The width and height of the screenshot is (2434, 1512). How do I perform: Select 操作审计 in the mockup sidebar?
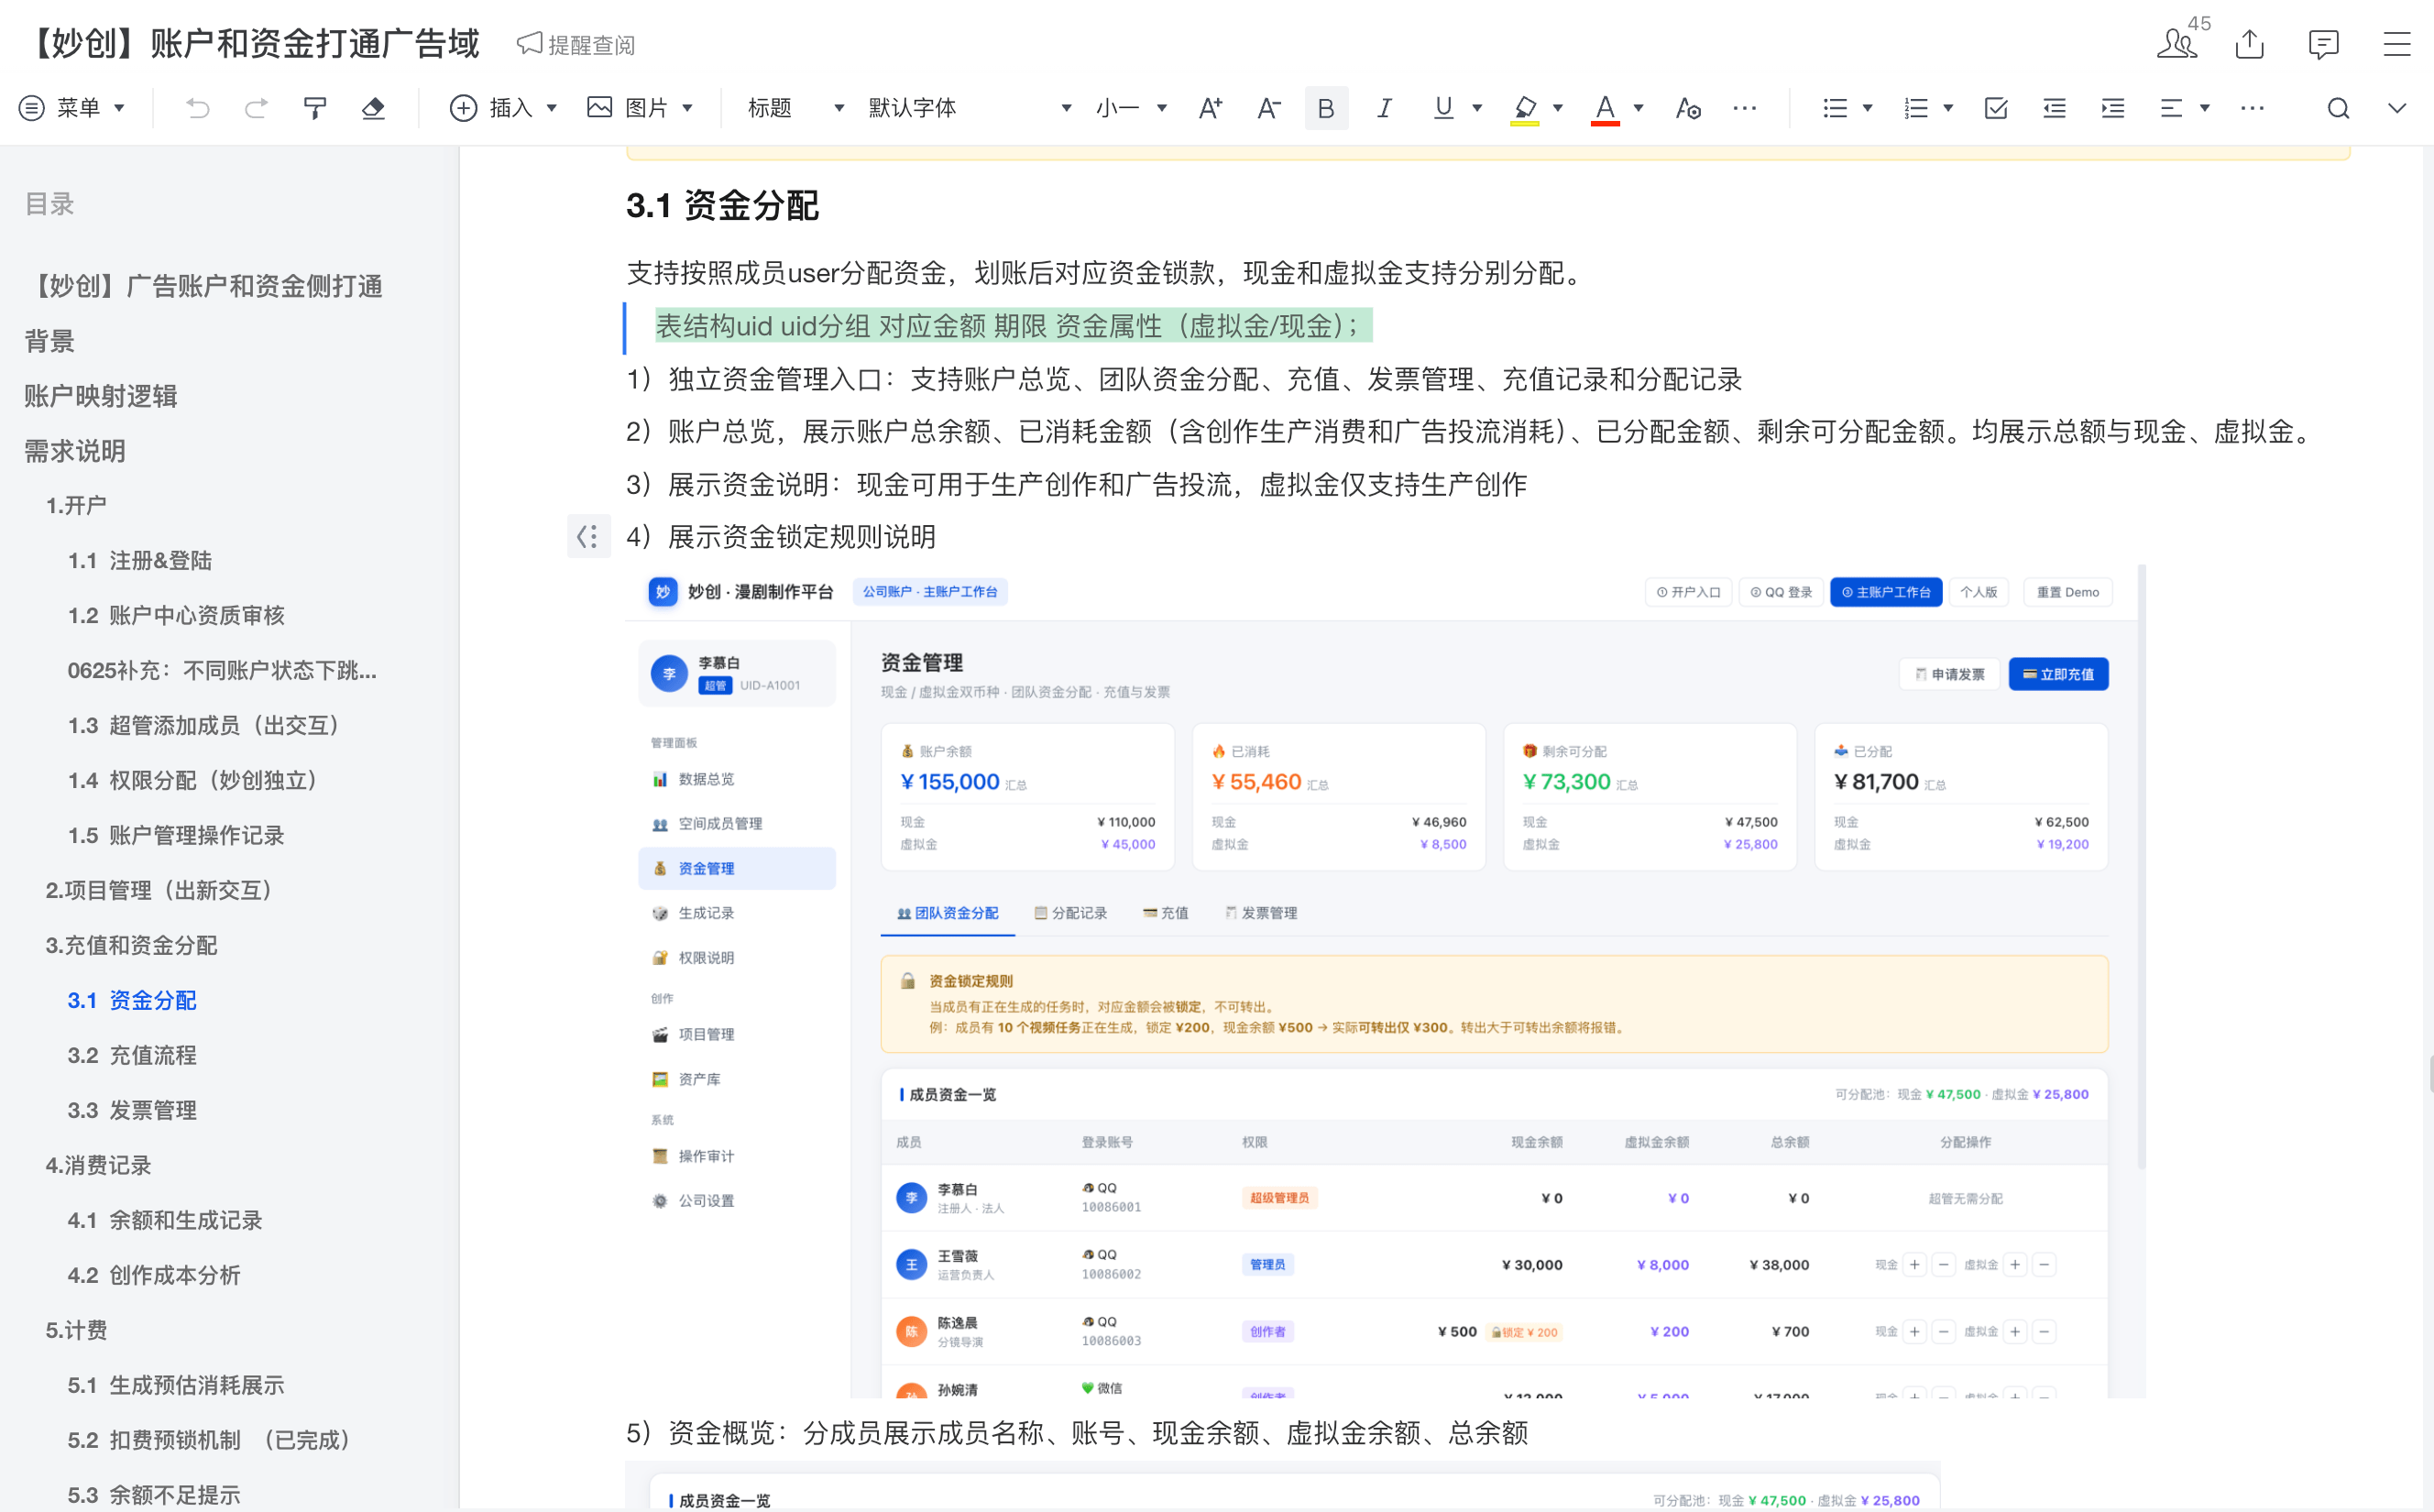pyautogui.click(x=737, y=1156)
